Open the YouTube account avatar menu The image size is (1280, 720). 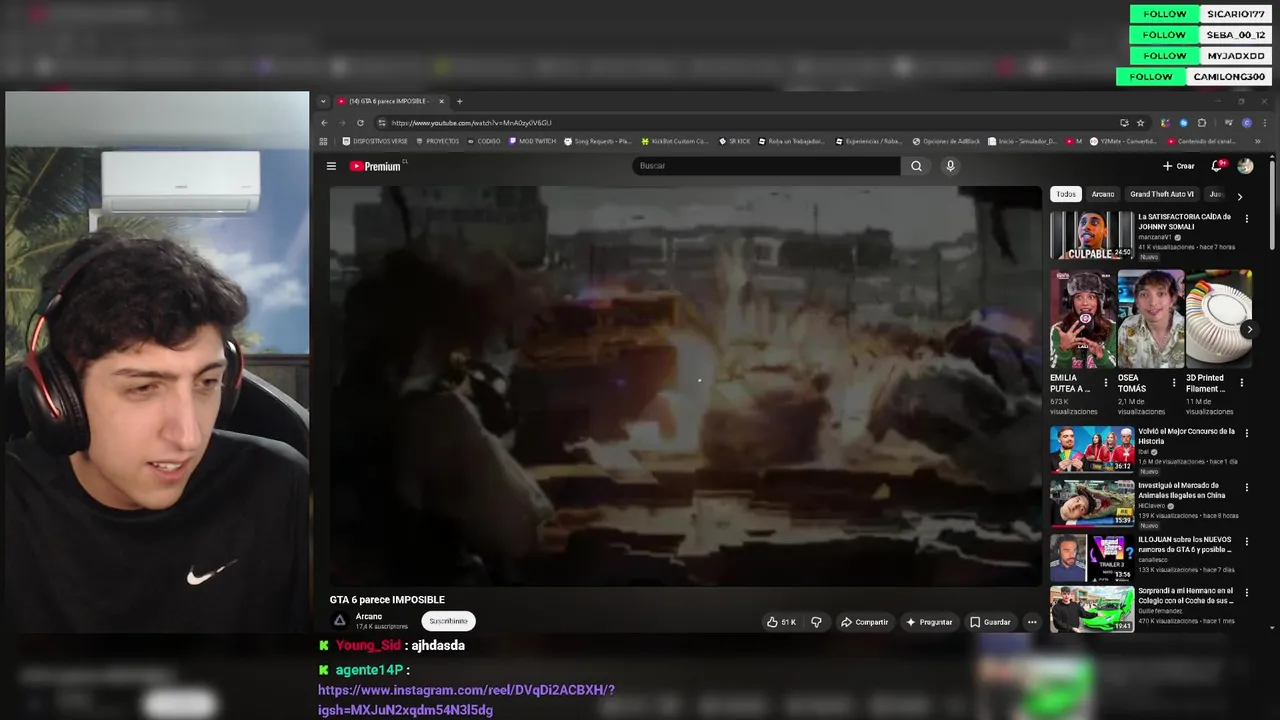1245,166
